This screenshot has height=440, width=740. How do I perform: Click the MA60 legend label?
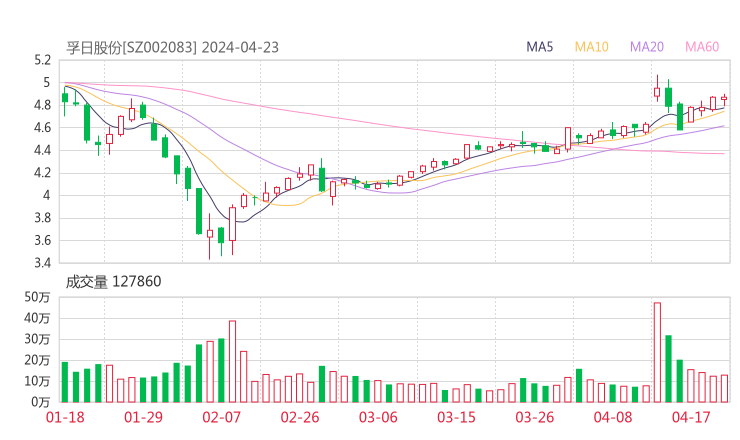[x=702, y=47]
